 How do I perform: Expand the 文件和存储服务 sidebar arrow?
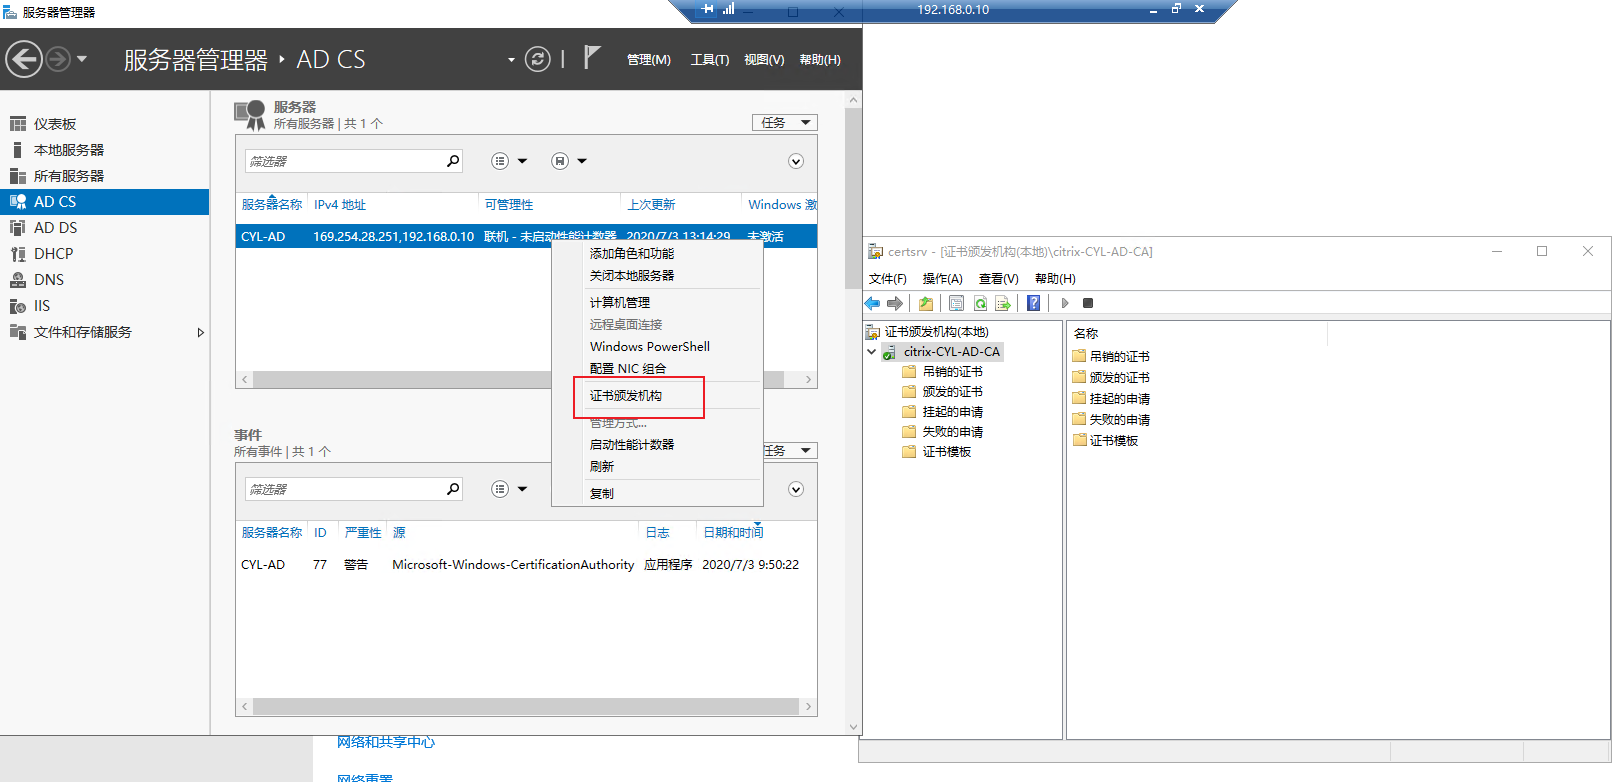pyautogui.click(x=201, y=332)
